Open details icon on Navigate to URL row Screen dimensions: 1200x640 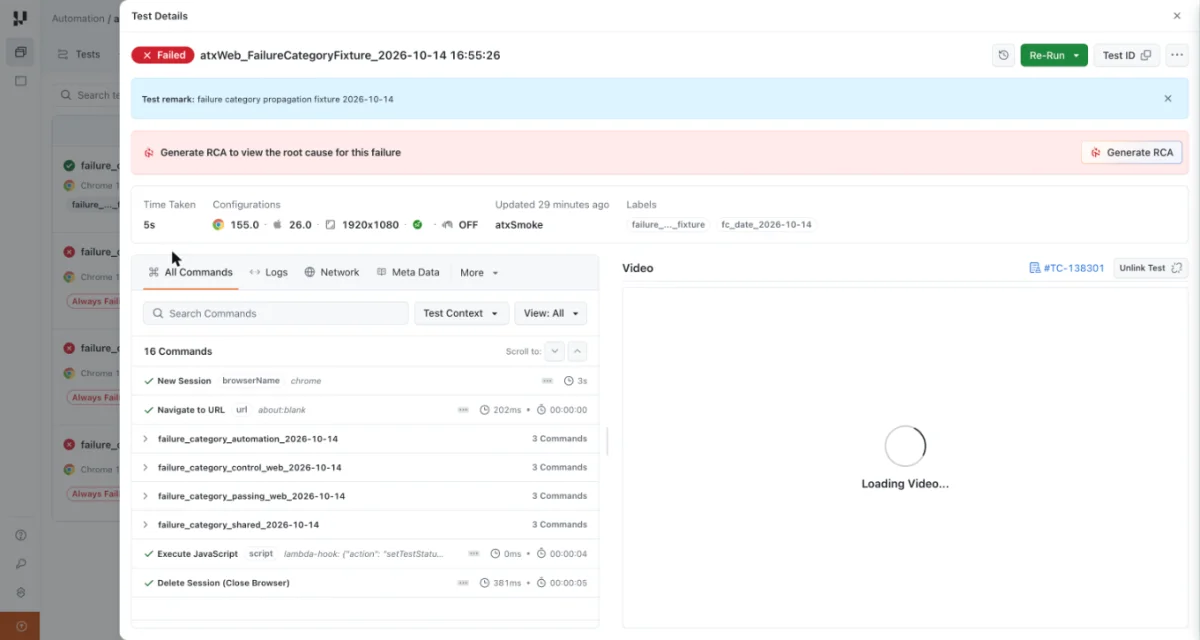coord(463,410)
